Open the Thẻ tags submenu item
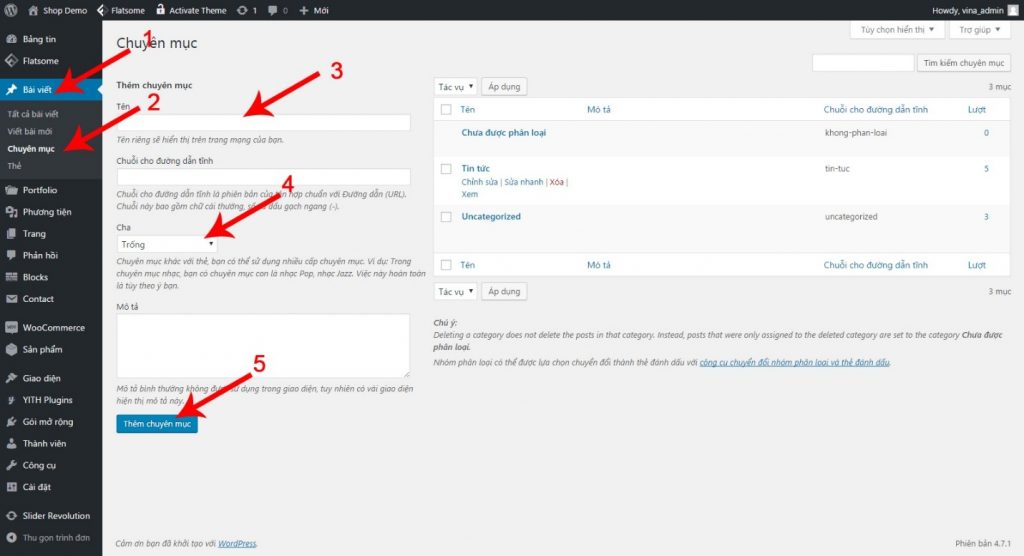1024x556 pixels. coord(14,166)
